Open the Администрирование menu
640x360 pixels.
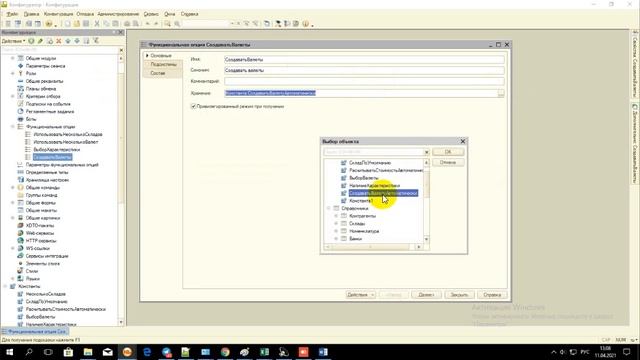click(x=118, y=14)
